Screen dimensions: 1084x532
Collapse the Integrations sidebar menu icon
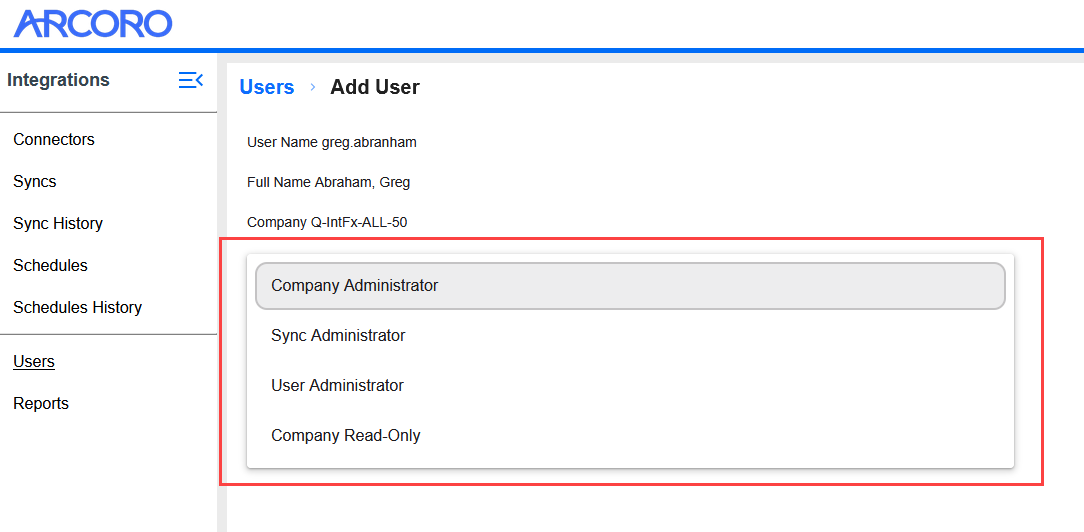tap(190, 80)
